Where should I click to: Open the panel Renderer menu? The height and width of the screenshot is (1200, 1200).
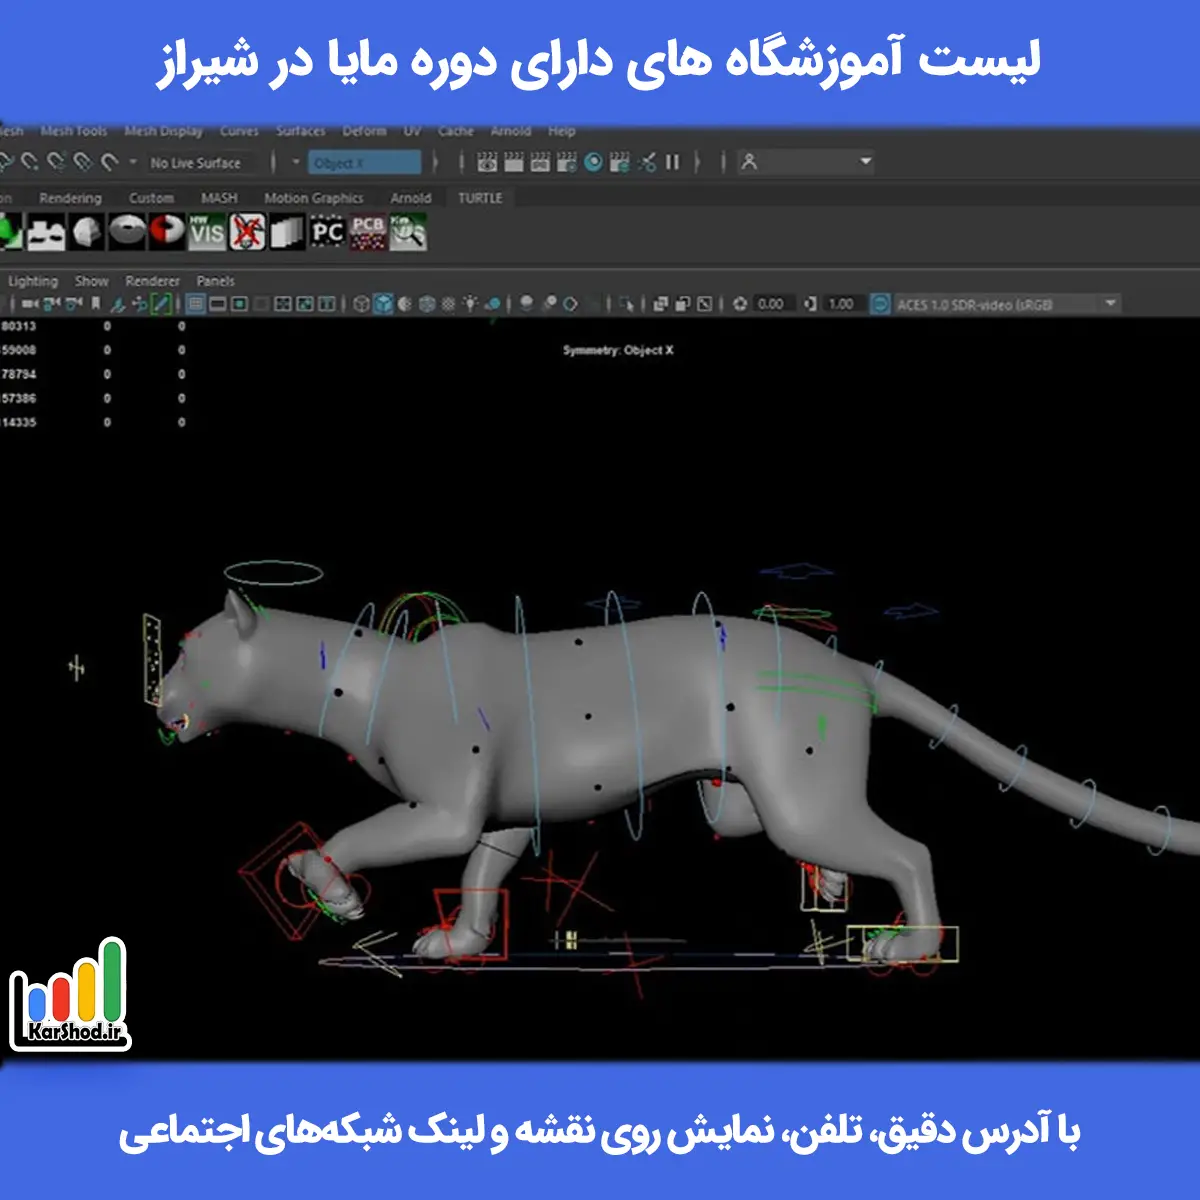coord(153,281)
